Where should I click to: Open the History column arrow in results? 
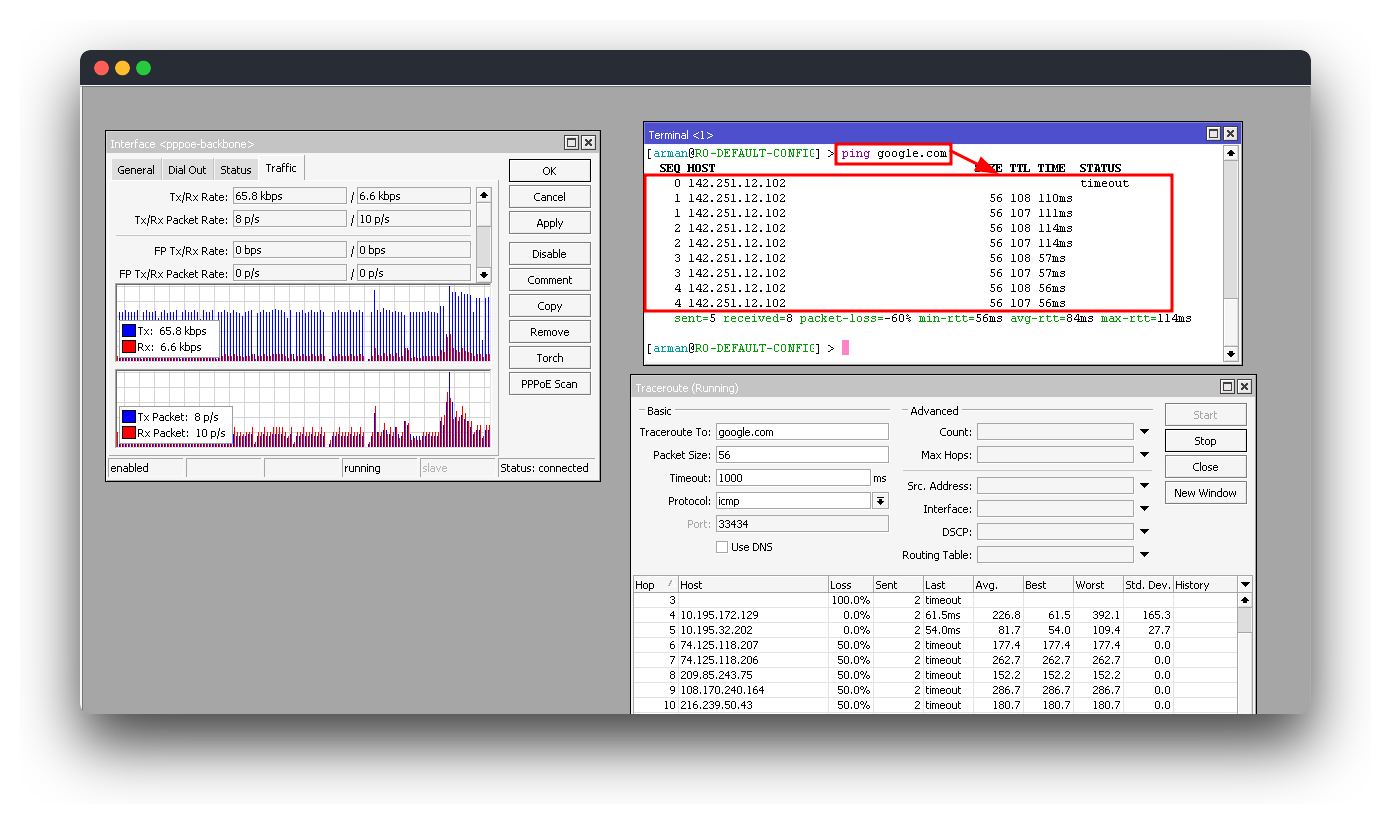coord(1245,584)
